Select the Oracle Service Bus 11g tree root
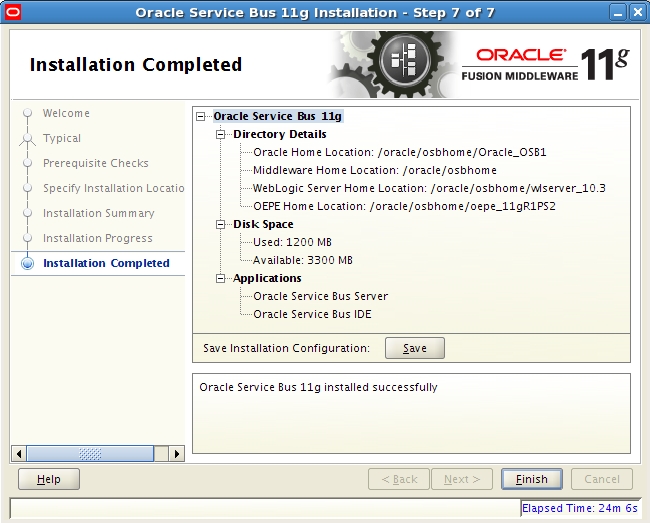Viewport: 650px width, 523px height. tap(277, 116)
